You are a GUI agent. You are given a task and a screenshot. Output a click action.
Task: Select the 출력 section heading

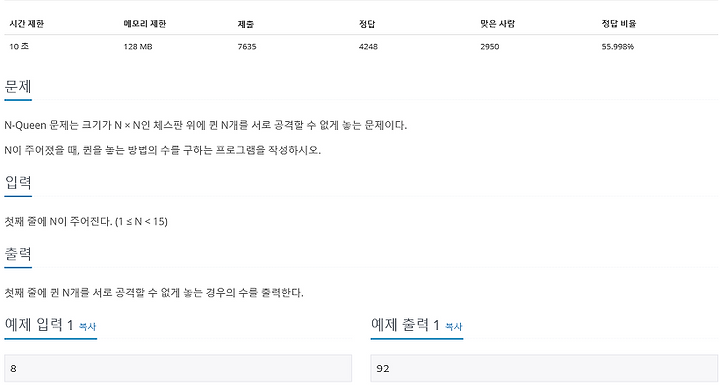pos(18,254)
